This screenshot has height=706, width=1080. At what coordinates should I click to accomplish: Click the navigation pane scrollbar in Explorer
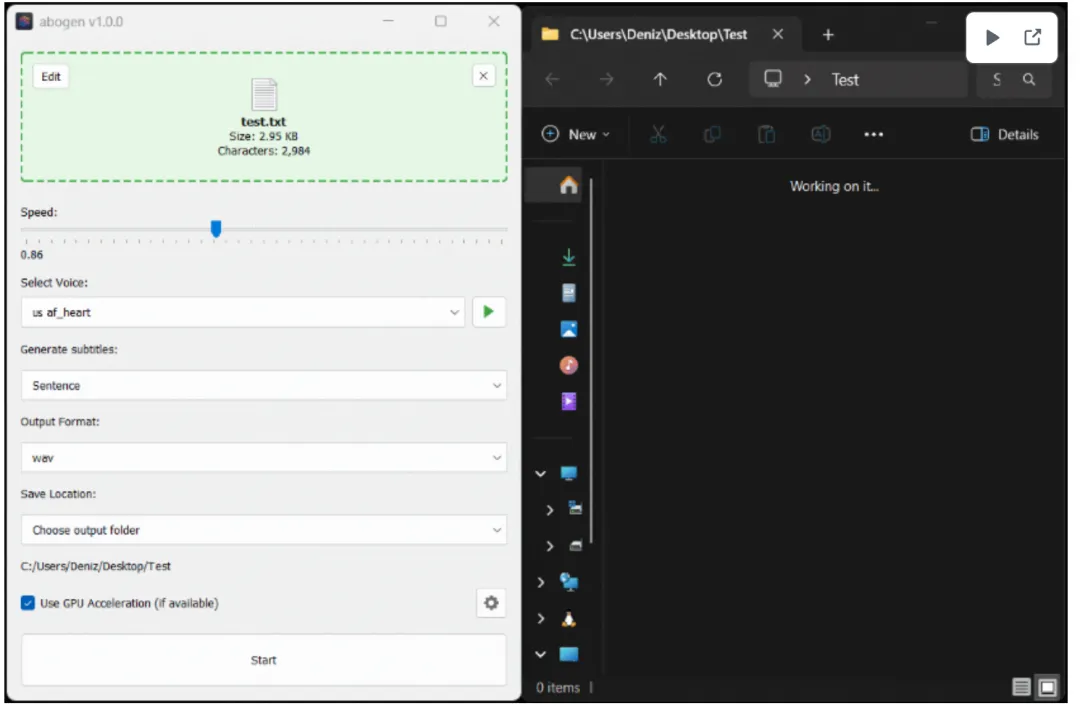[591, 362]
